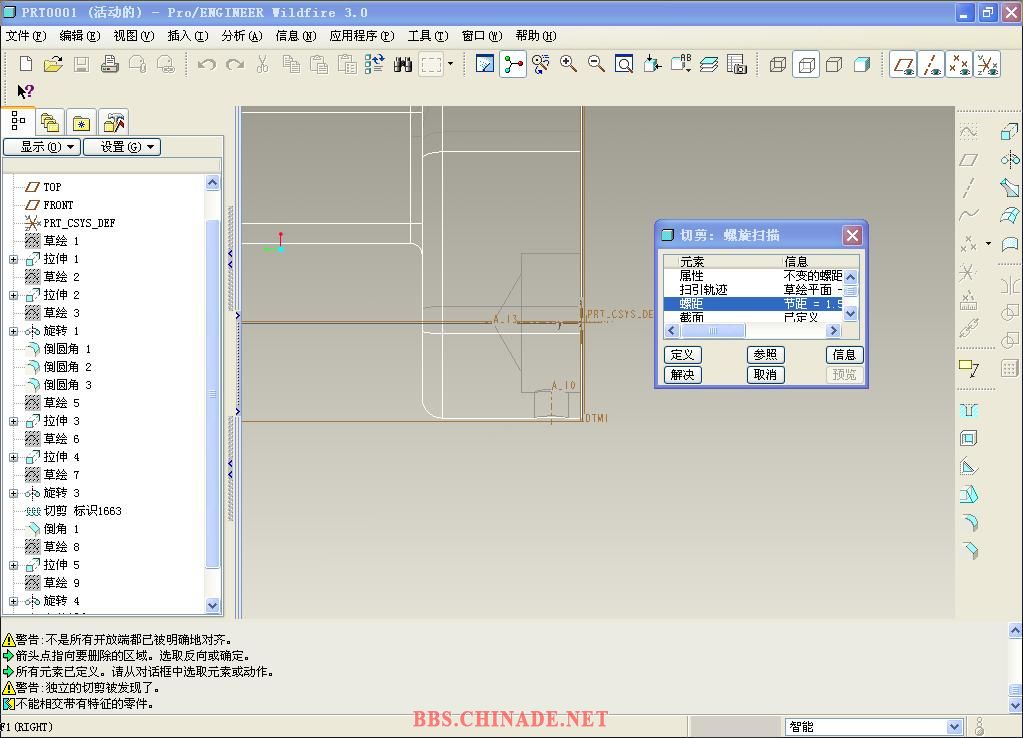Click the 取消 button in dialog
This screenshot has width=1023, height=738.
pyautogui.click(x=765, y=375)
